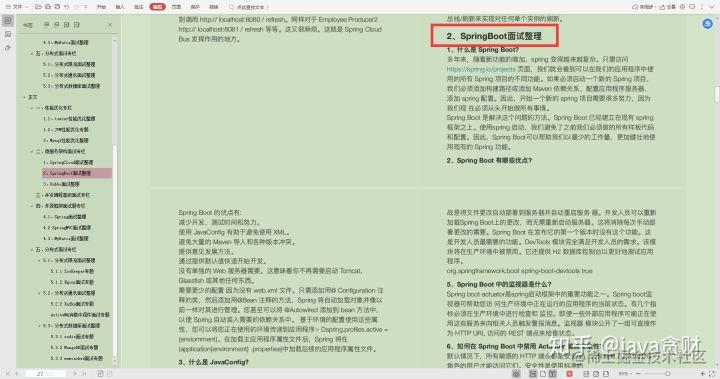
Task: Click the blue floating assistant icon
Action: click(x=708, y=23)
